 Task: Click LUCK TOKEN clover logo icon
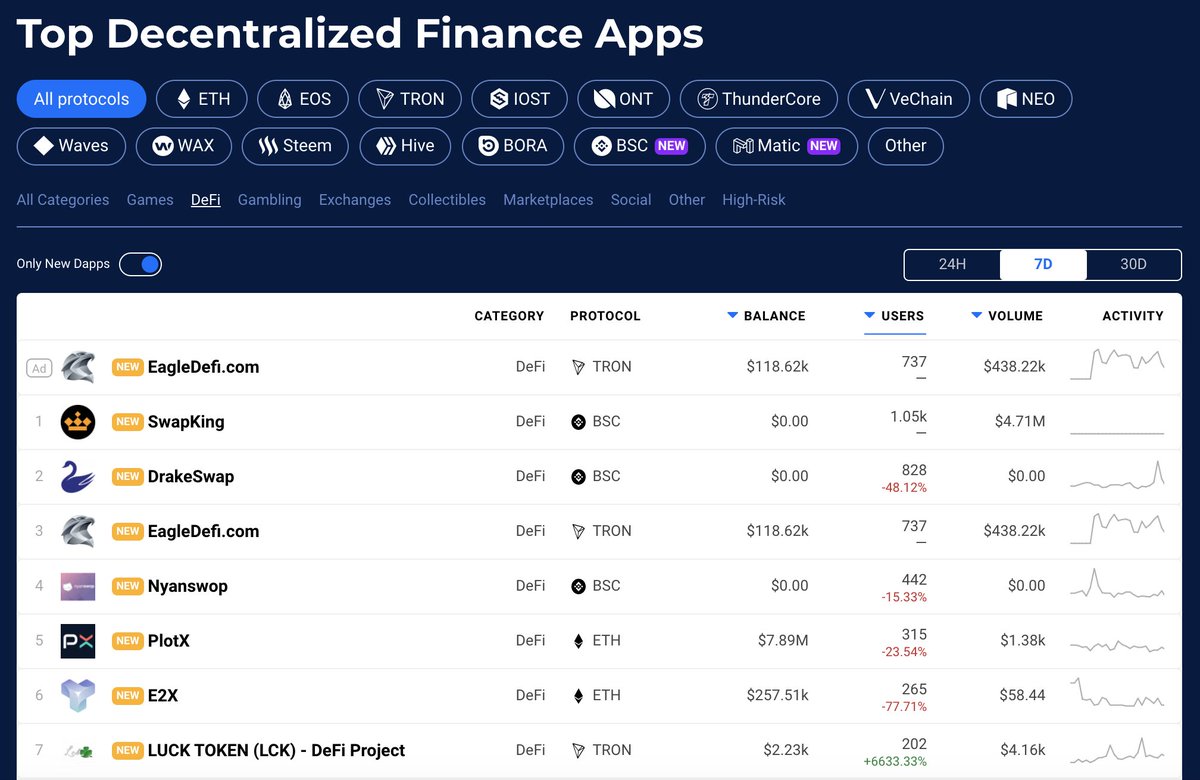[x=78, y=750]
